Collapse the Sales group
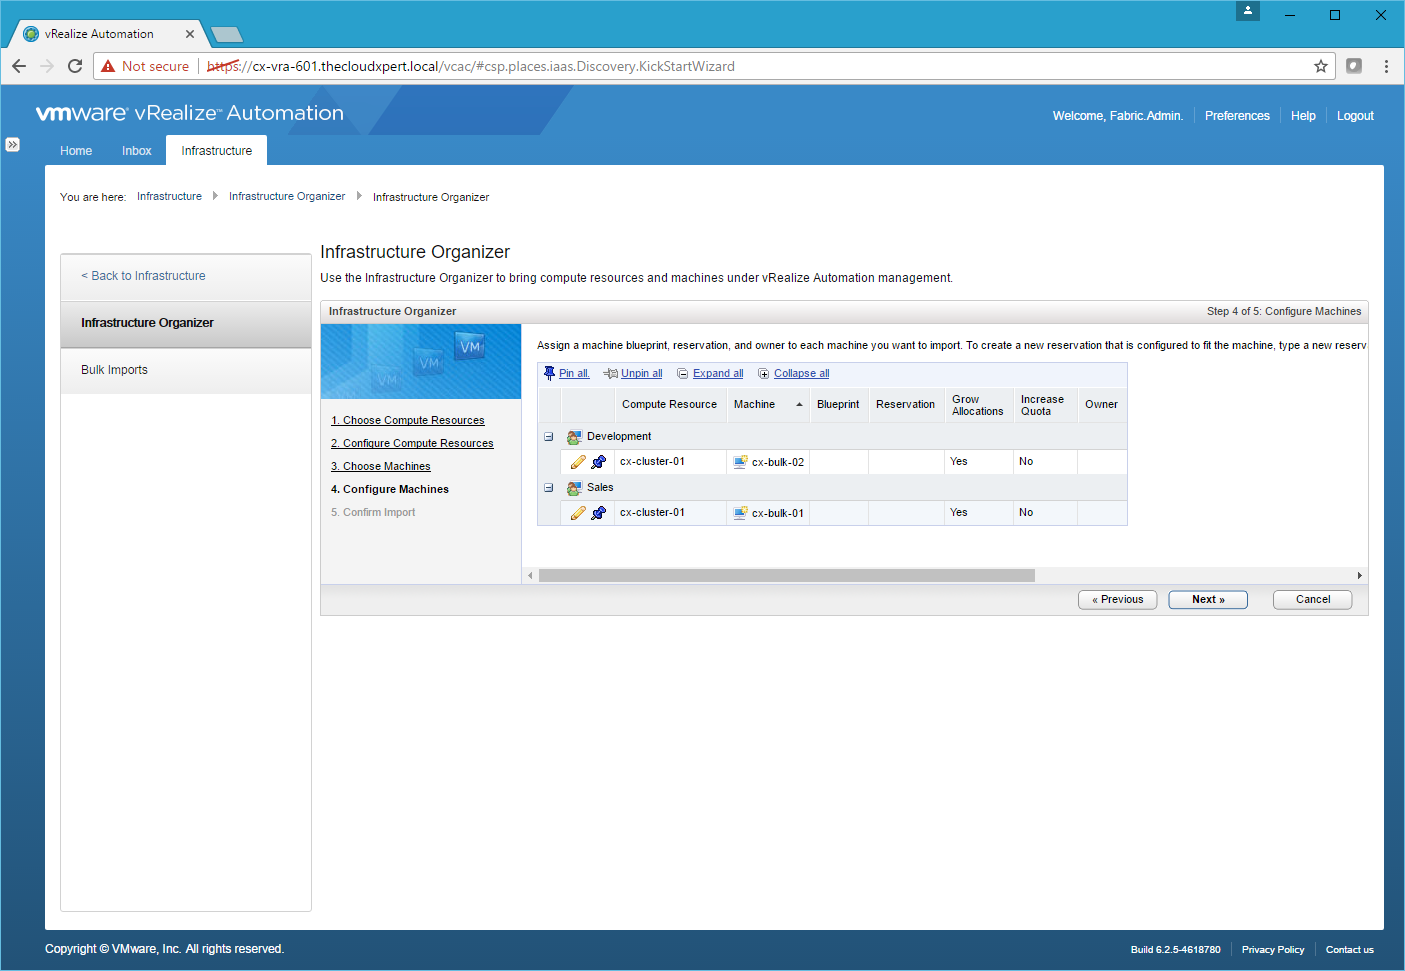This screenshot has height=971, width=1405. tap(548, 488)
